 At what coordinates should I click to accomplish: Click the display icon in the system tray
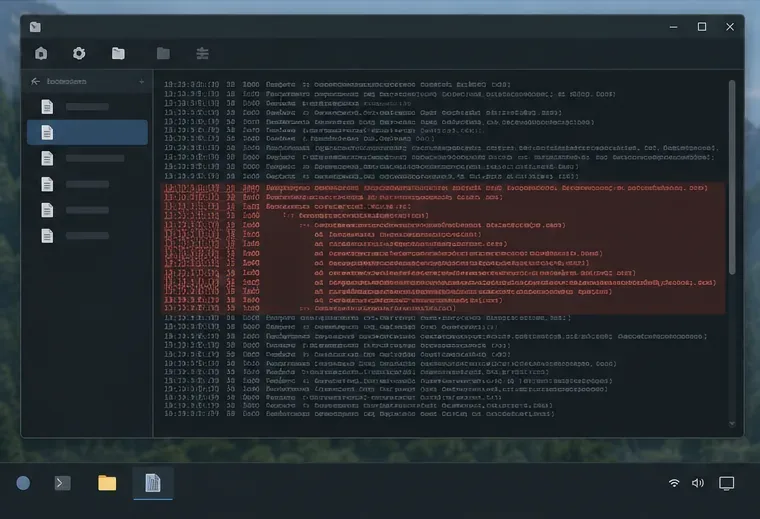point(727,483)
